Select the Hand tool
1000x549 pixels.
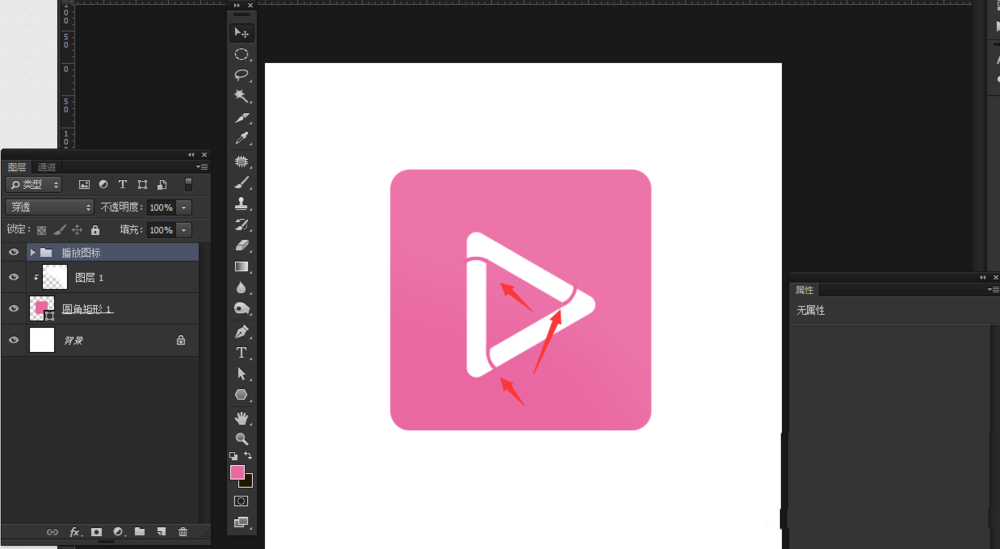242,418
